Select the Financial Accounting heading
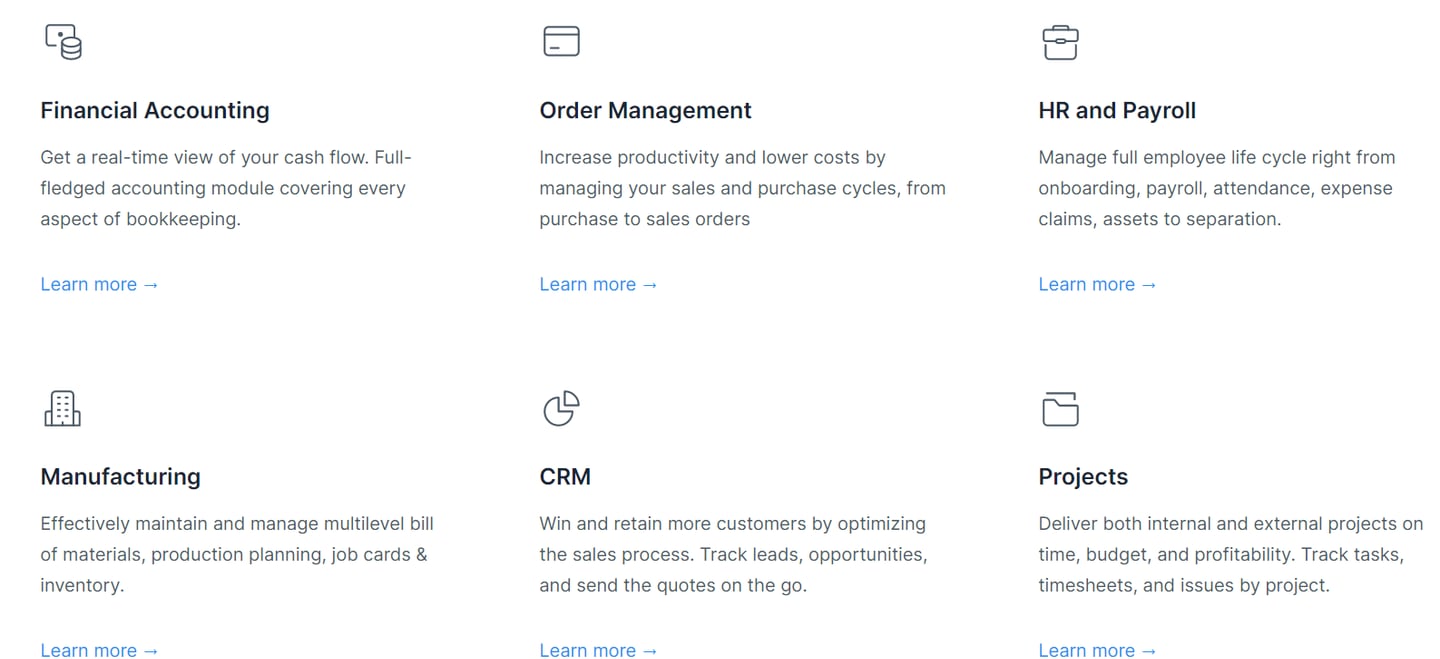This screenshot has height=659, width=1440. click(155, 110)
